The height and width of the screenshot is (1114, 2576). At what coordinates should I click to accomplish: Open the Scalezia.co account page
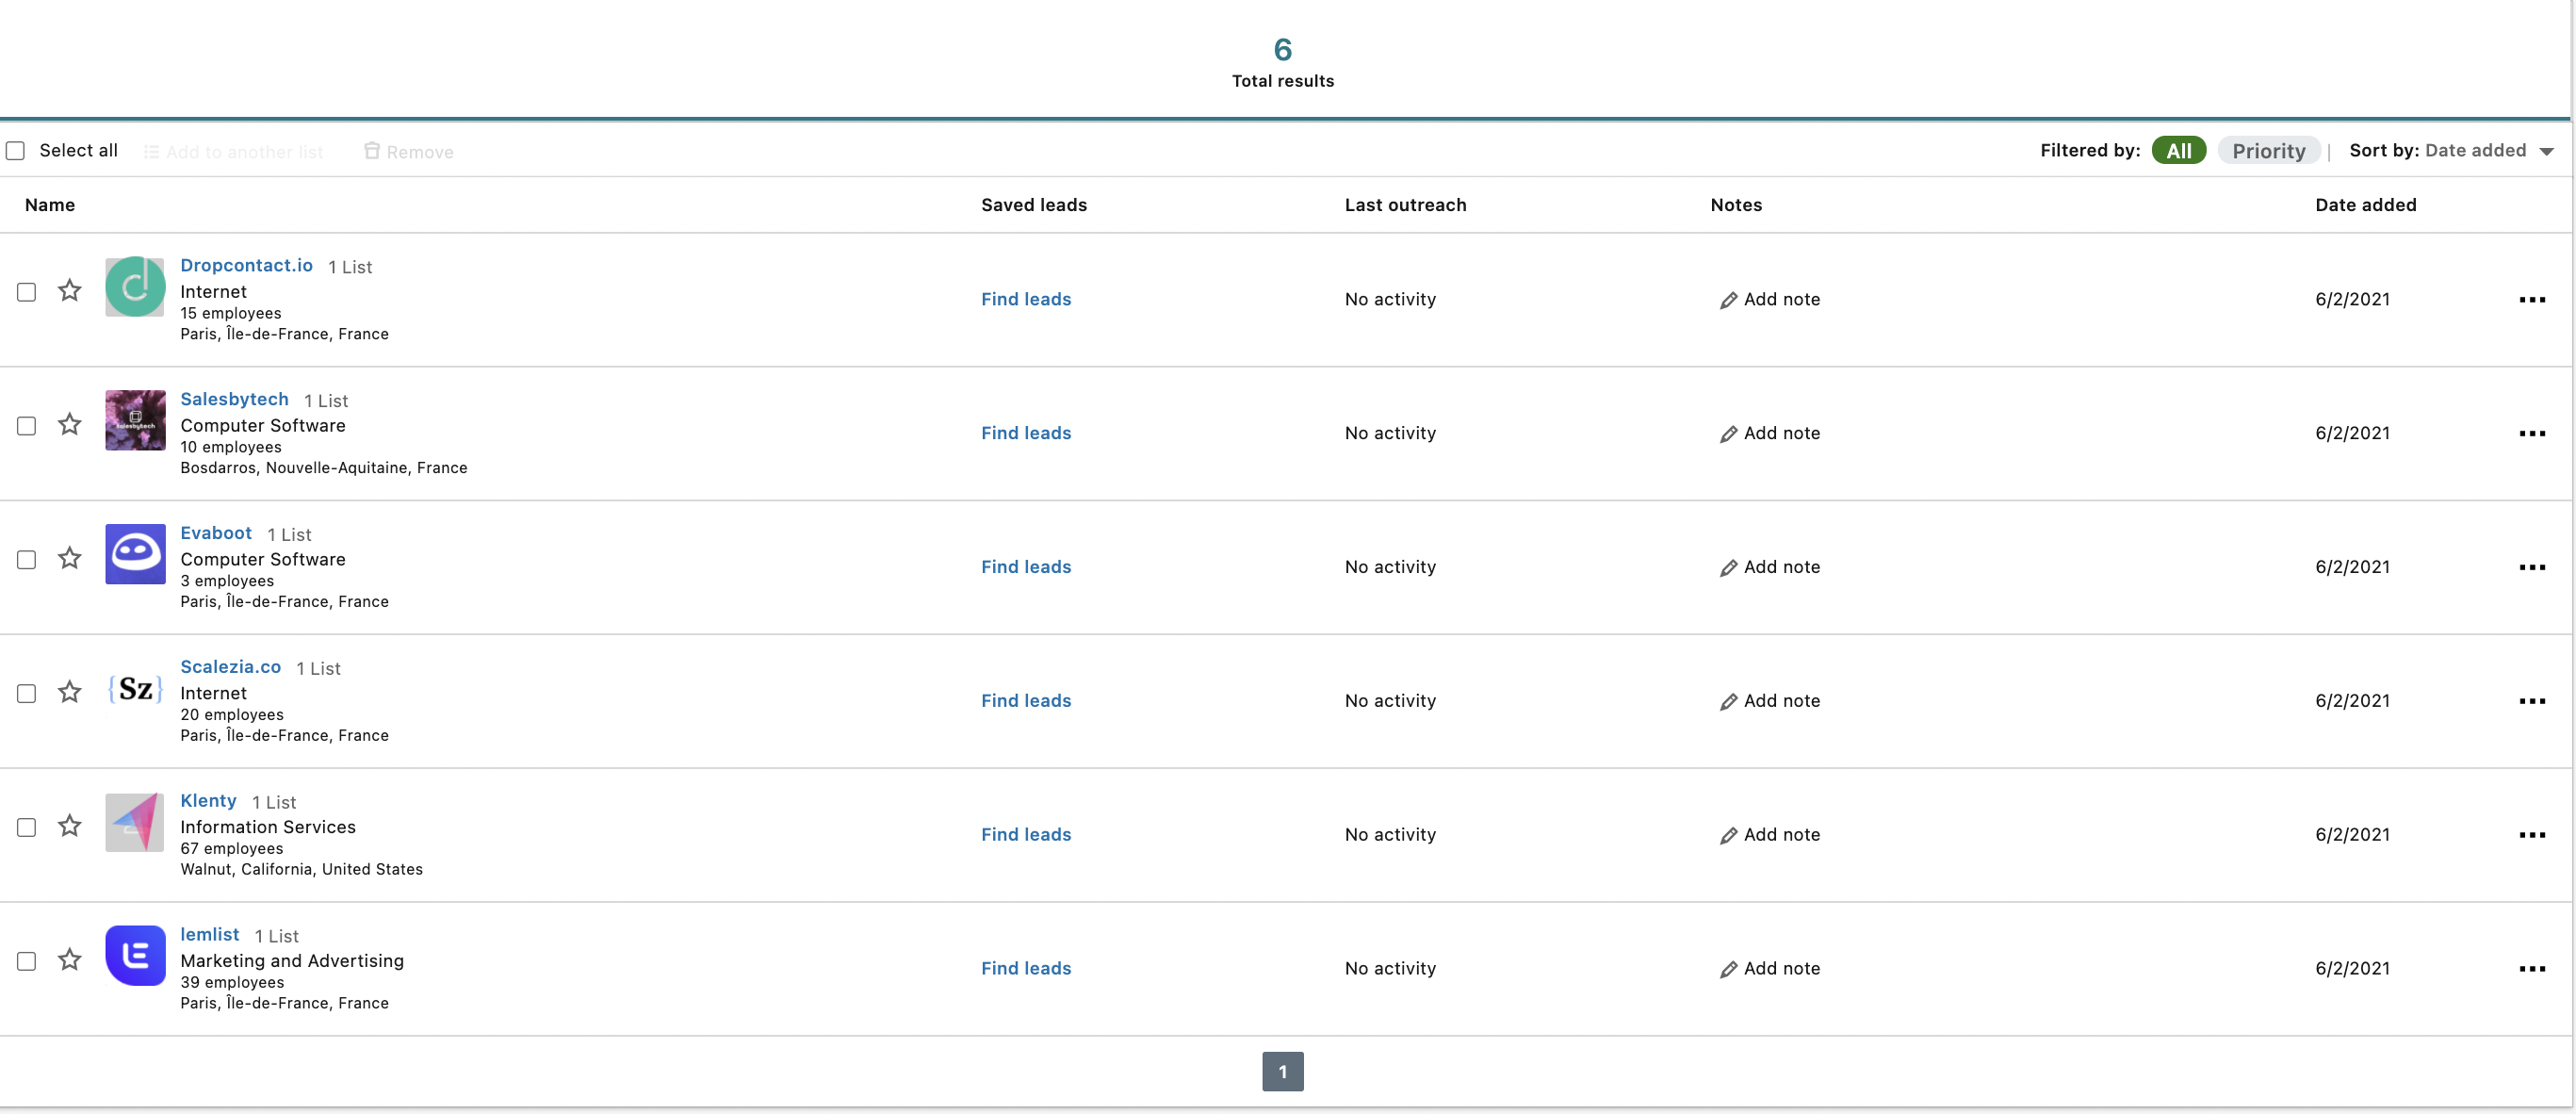pyautogui.click(x=230, y=668)
